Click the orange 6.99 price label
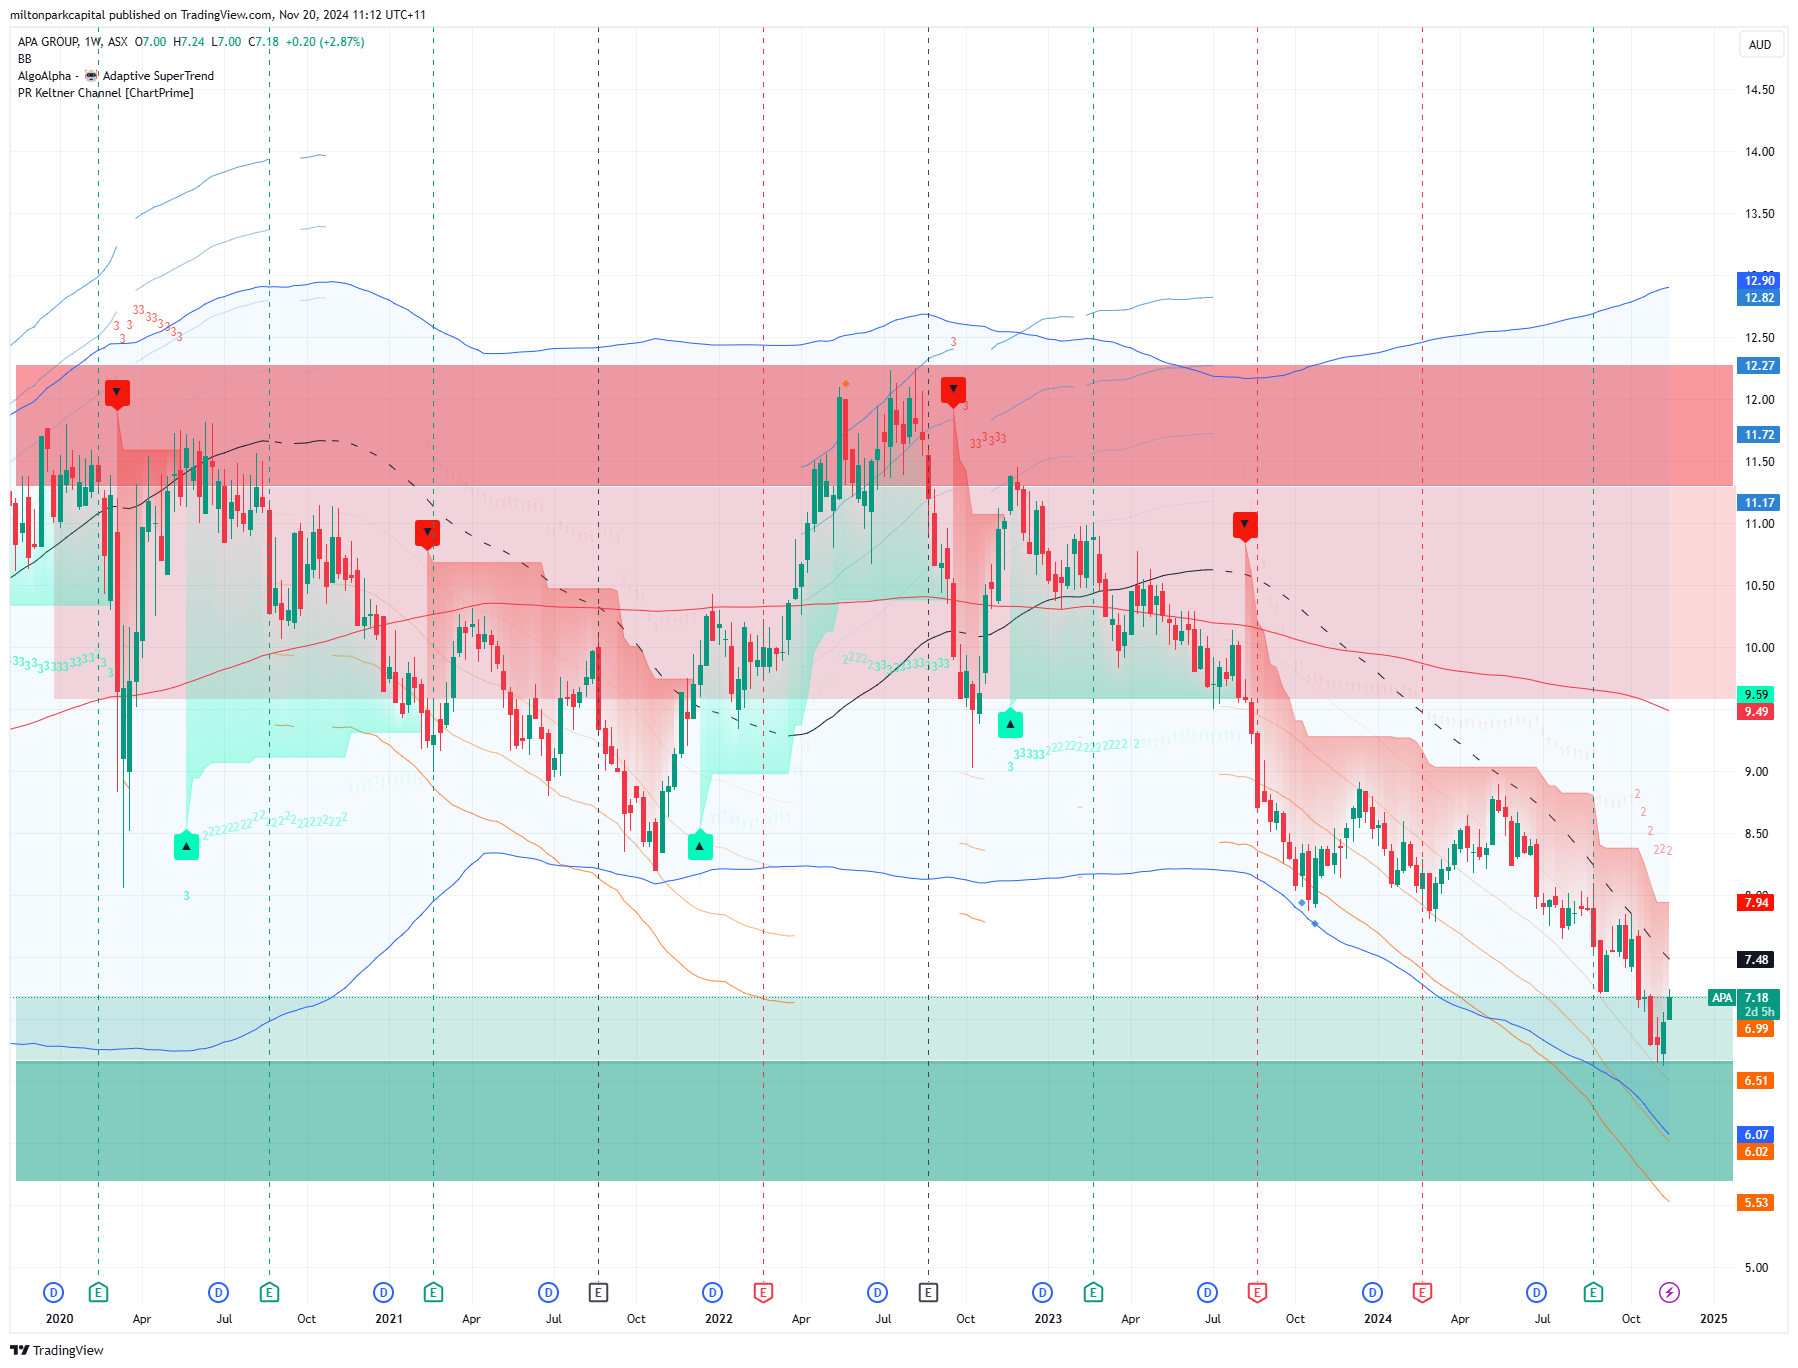Viewport: 1798px width, 1368px height. click(1756, 1029)
